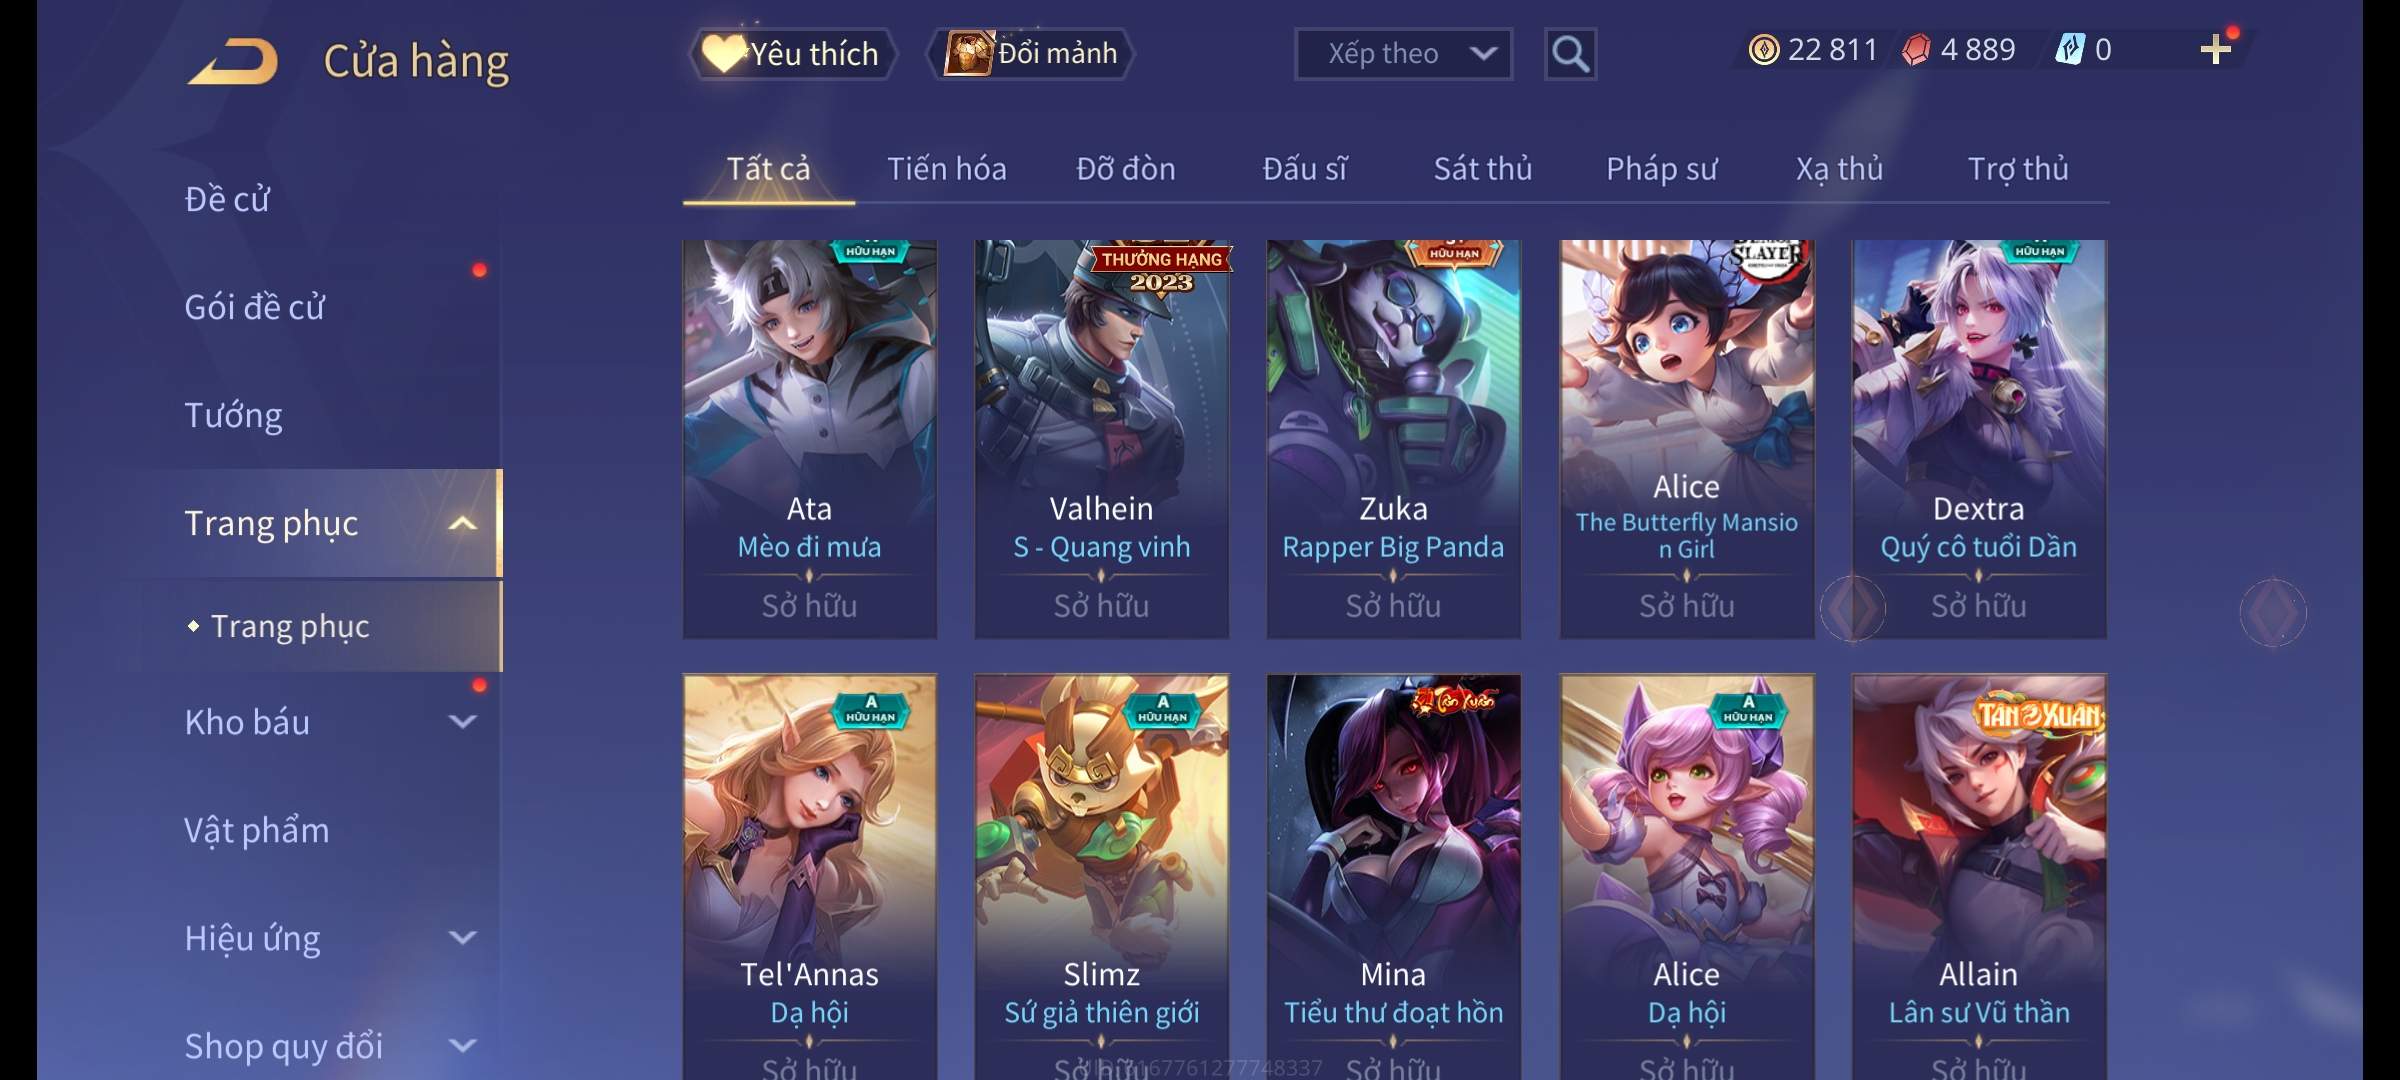Viewport: 2400px width, 1080px height.
Task: Expand the Shop quy đổi section
Action: (462, 1046)
